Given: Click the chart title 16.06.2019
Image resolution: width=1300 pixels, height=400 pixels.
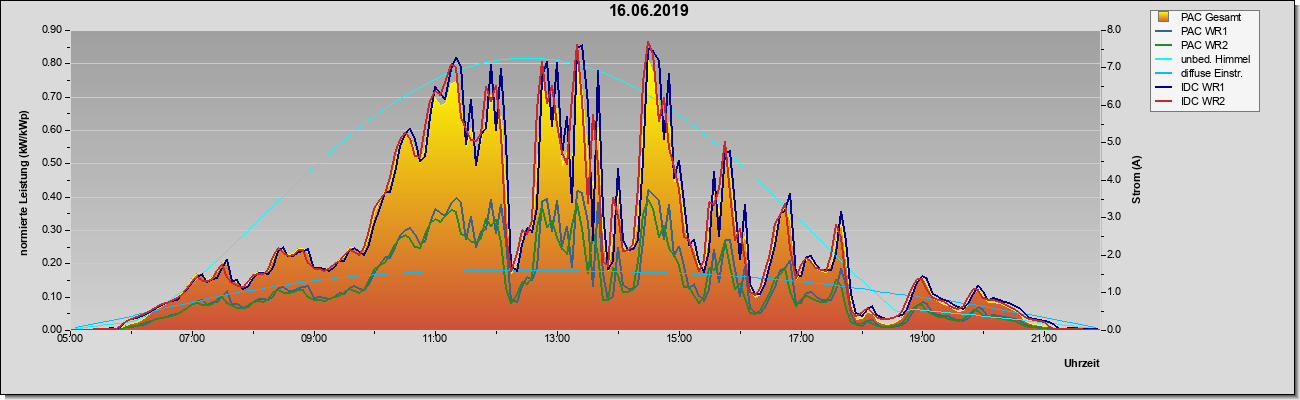Looking at the screenshot, I should pos(650,11).
